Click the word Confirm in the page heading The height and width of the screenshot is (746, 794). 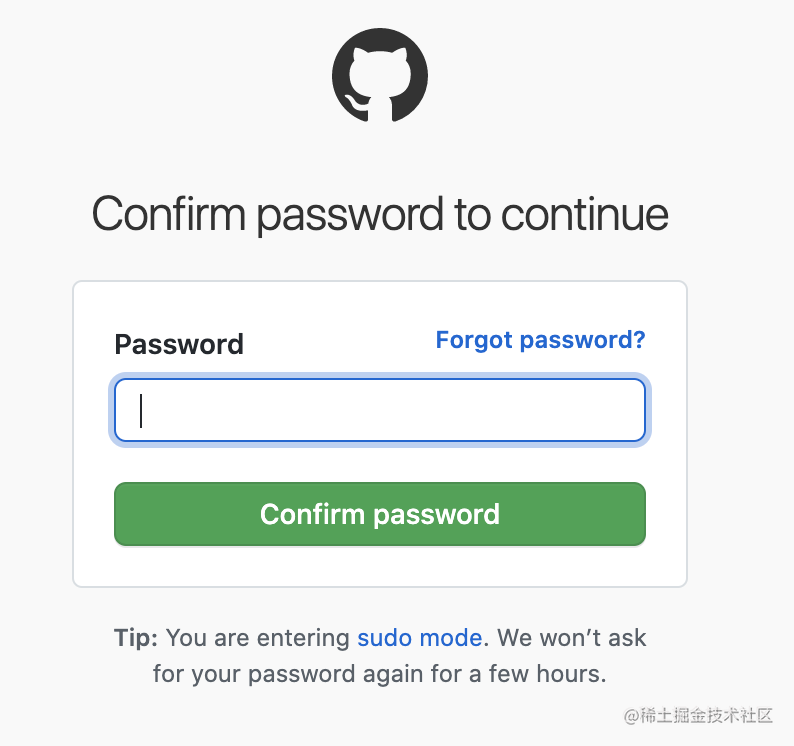pos(169,215)
